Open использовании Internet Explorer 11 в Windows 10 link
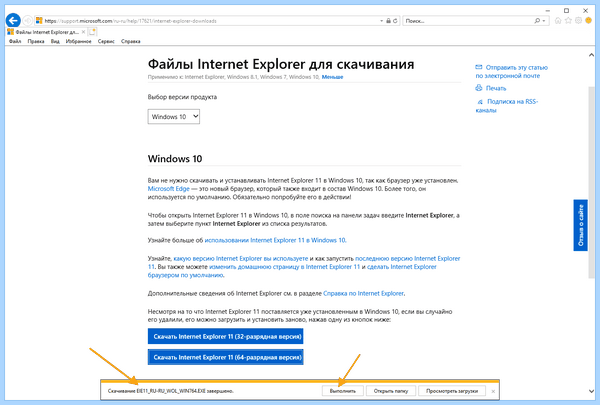 pyautogui.click(x=275, y=240)
